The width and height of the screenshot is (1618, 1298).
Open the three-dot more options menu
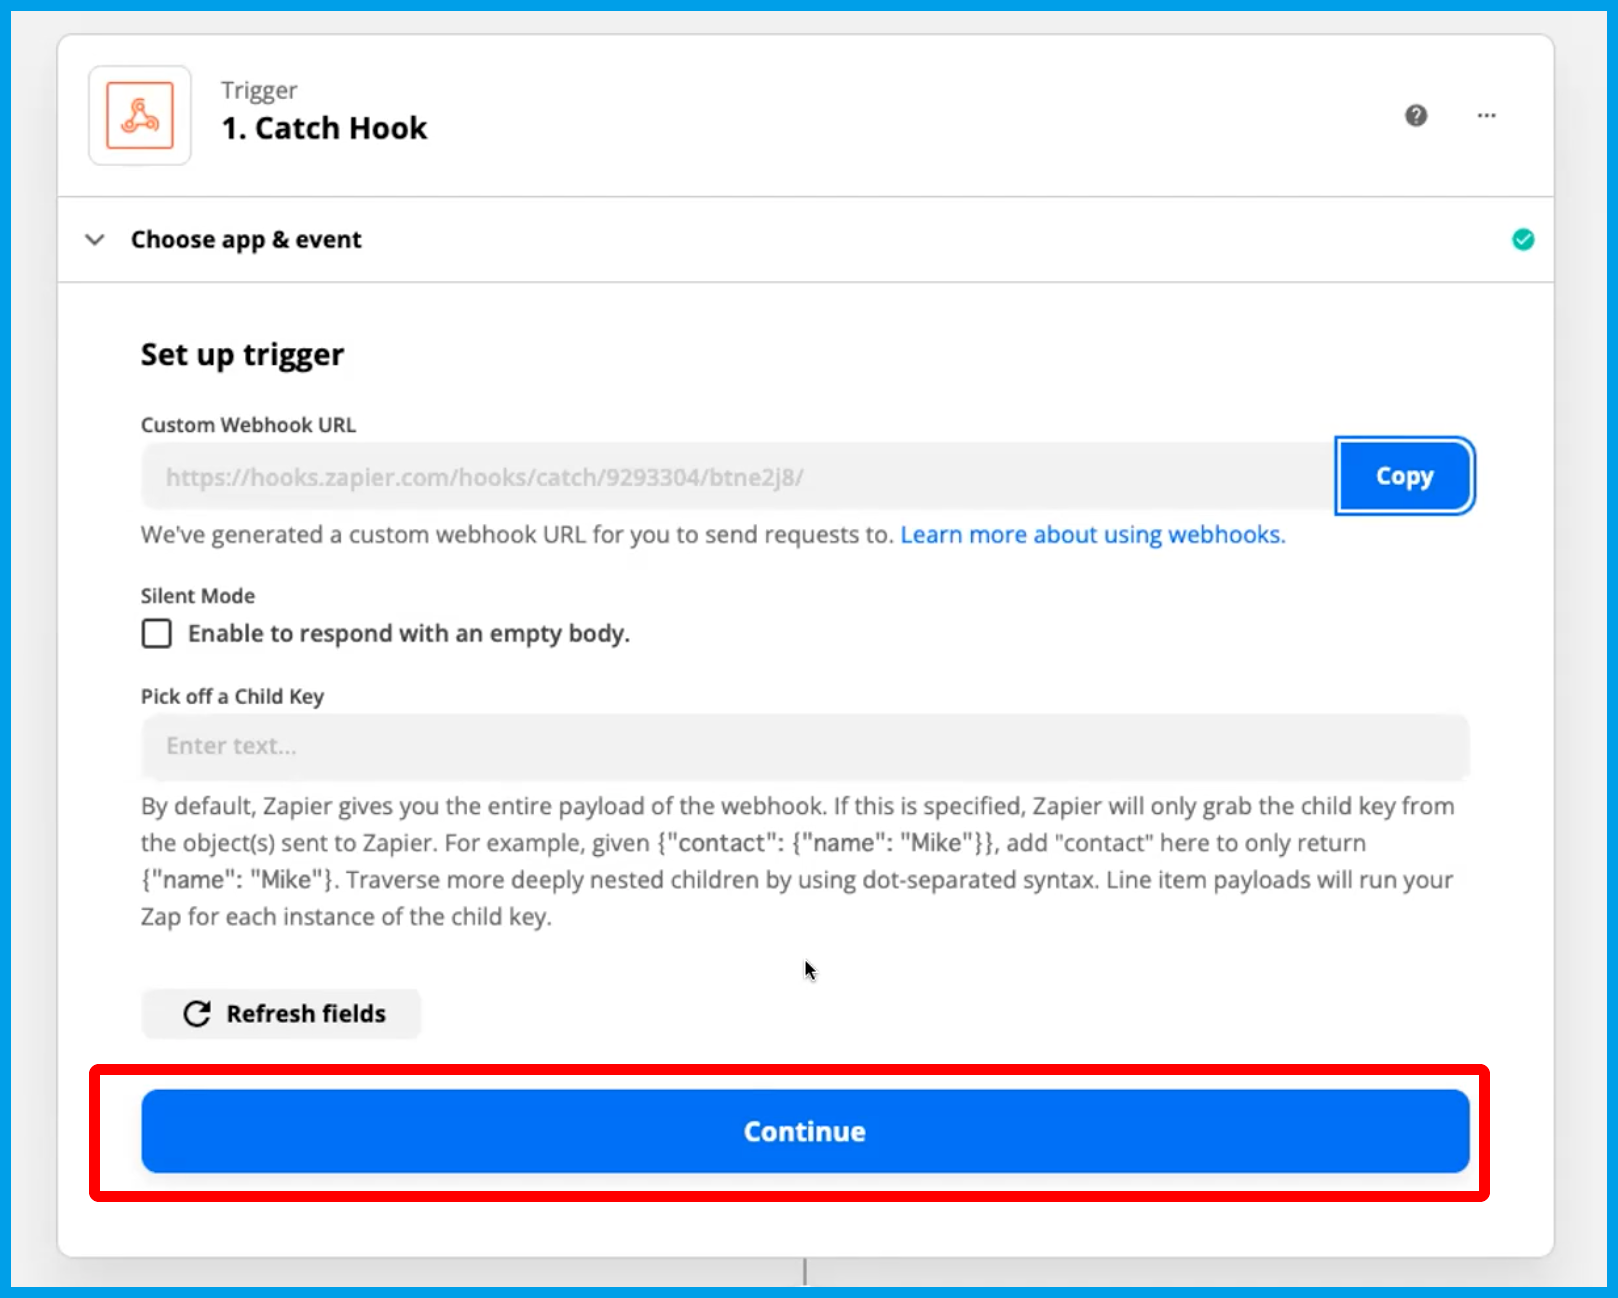click(1486, 116)
